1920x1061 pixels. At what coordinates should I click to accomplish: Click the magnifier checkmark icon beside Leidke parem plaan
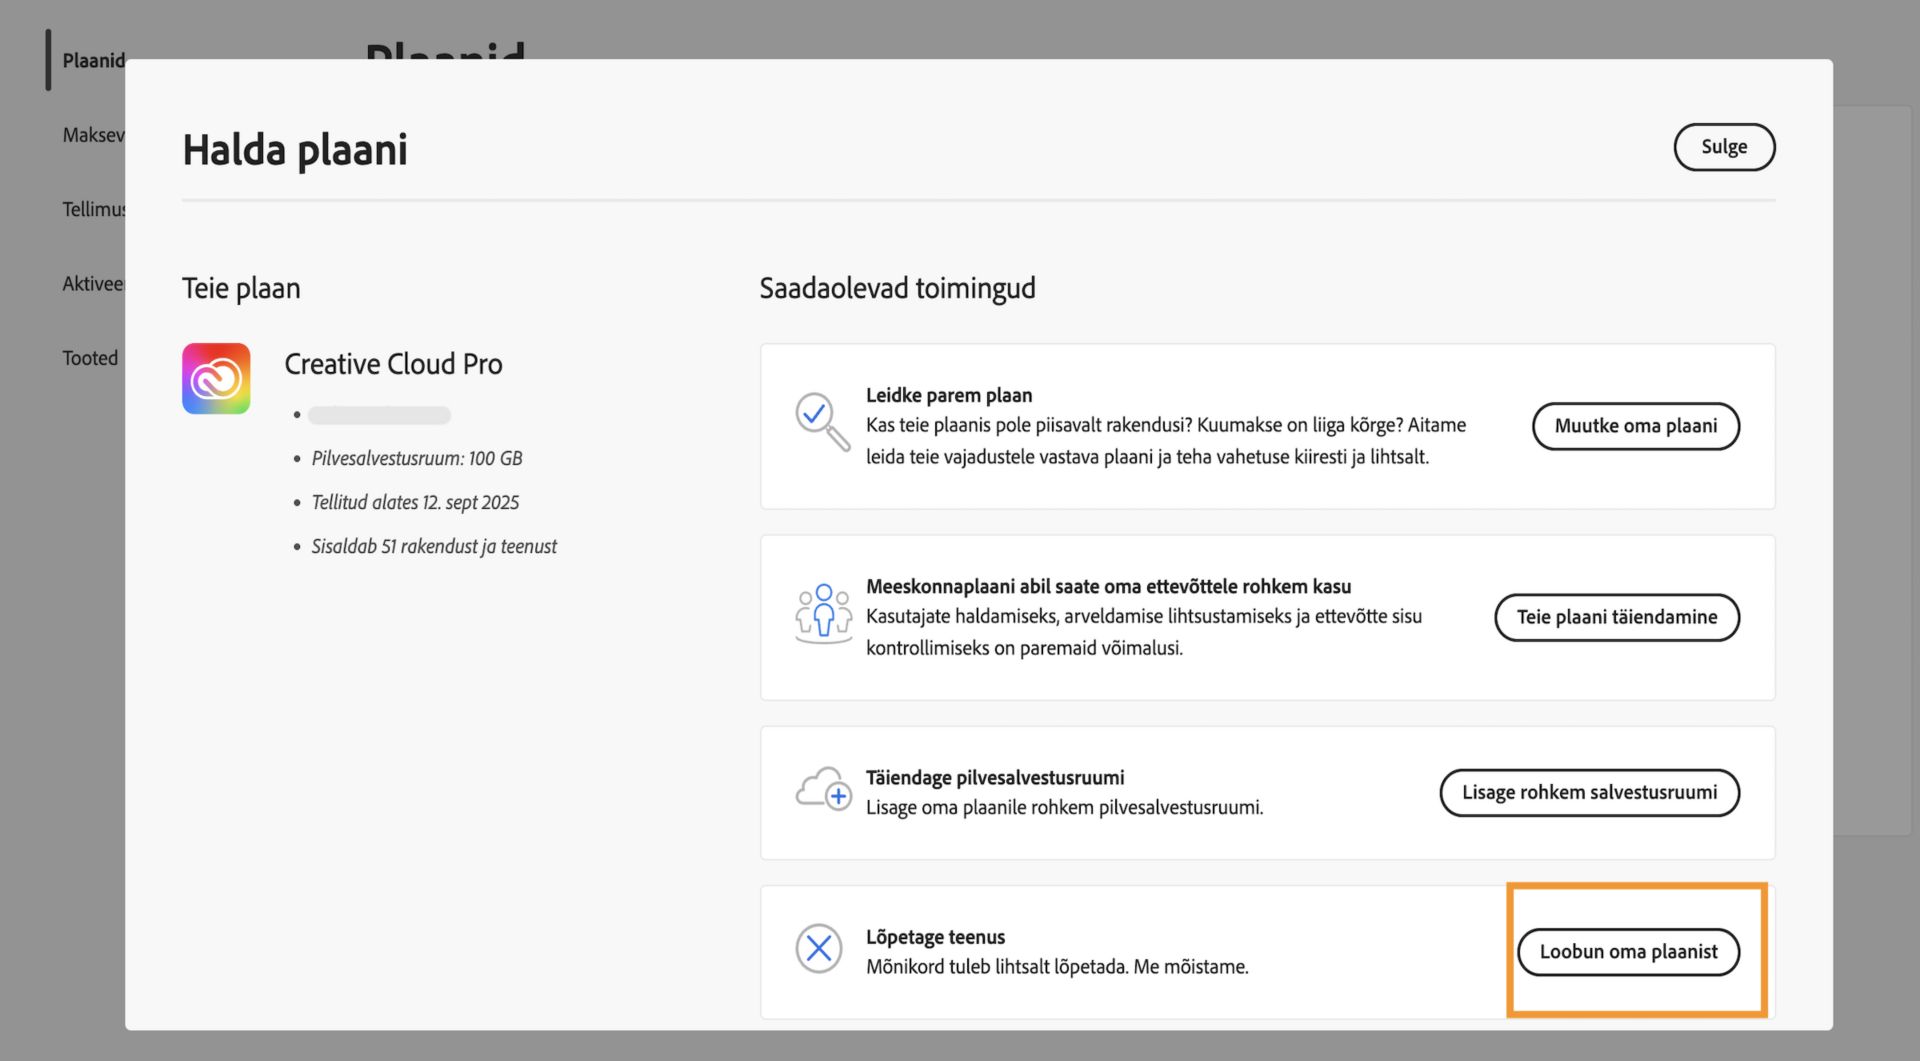pos(822,421)
